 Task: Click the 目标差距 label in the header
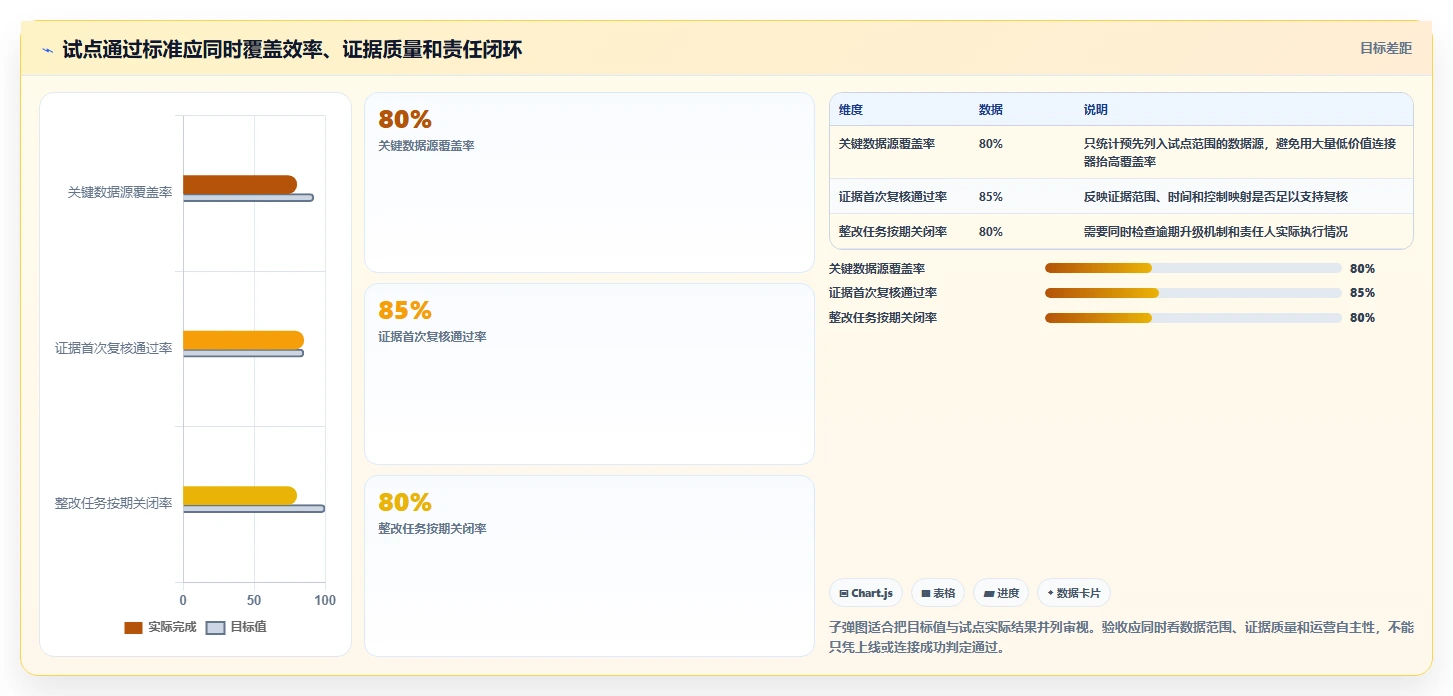click(x=1385, y=48)
